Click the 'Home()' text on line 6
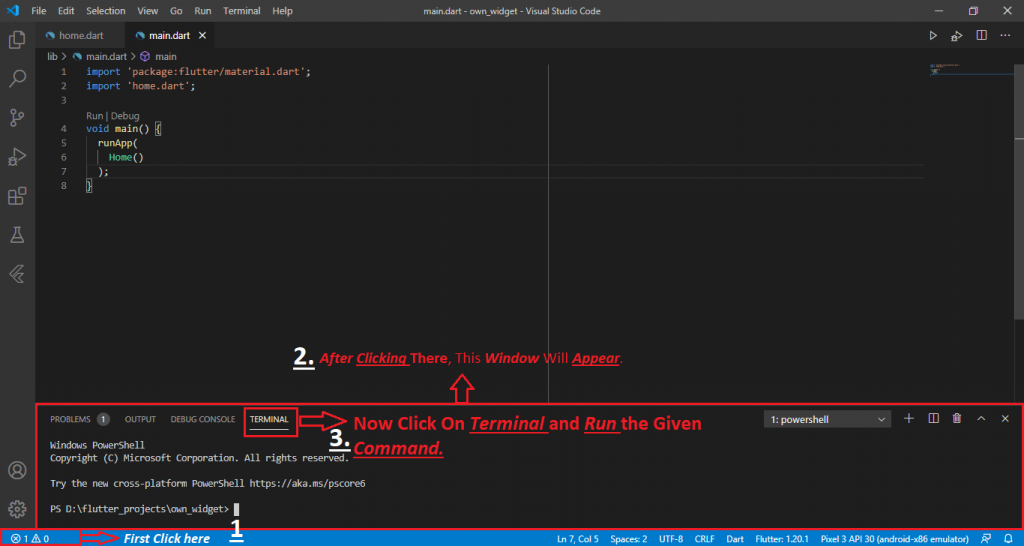 (x=126, y=157)
